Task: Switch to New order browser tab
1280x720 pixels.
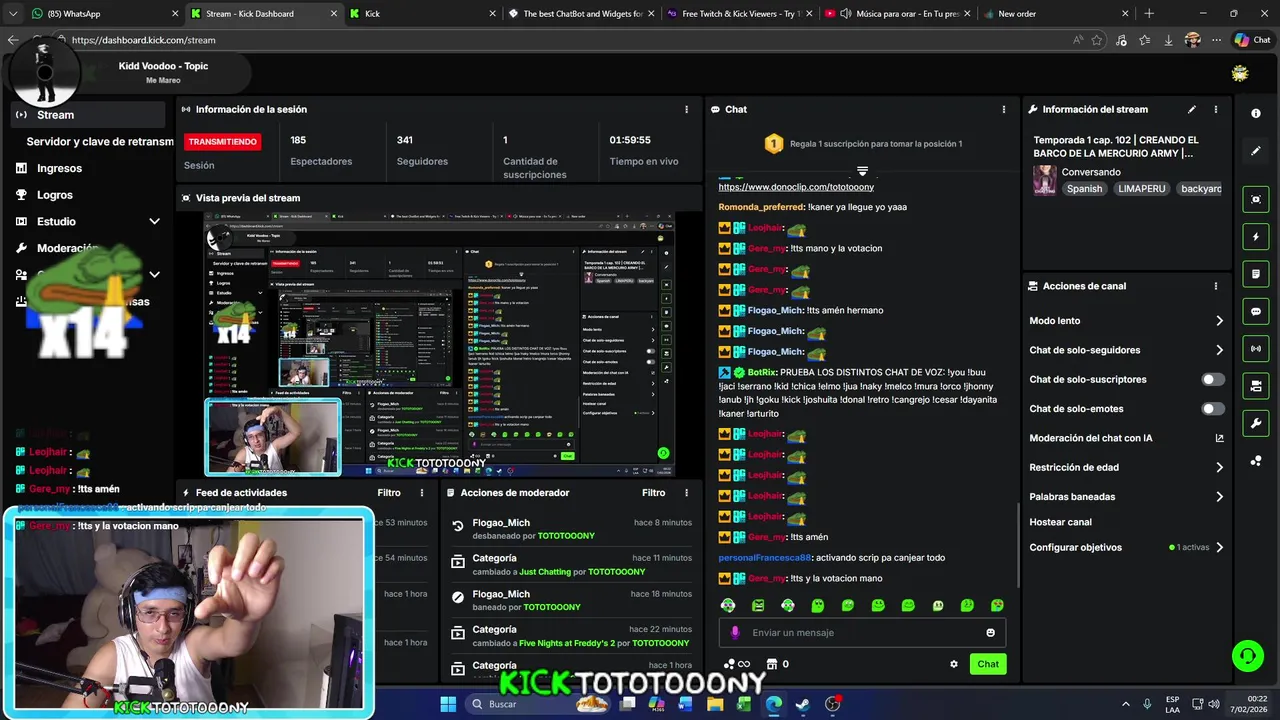Action: point(1056,14)
